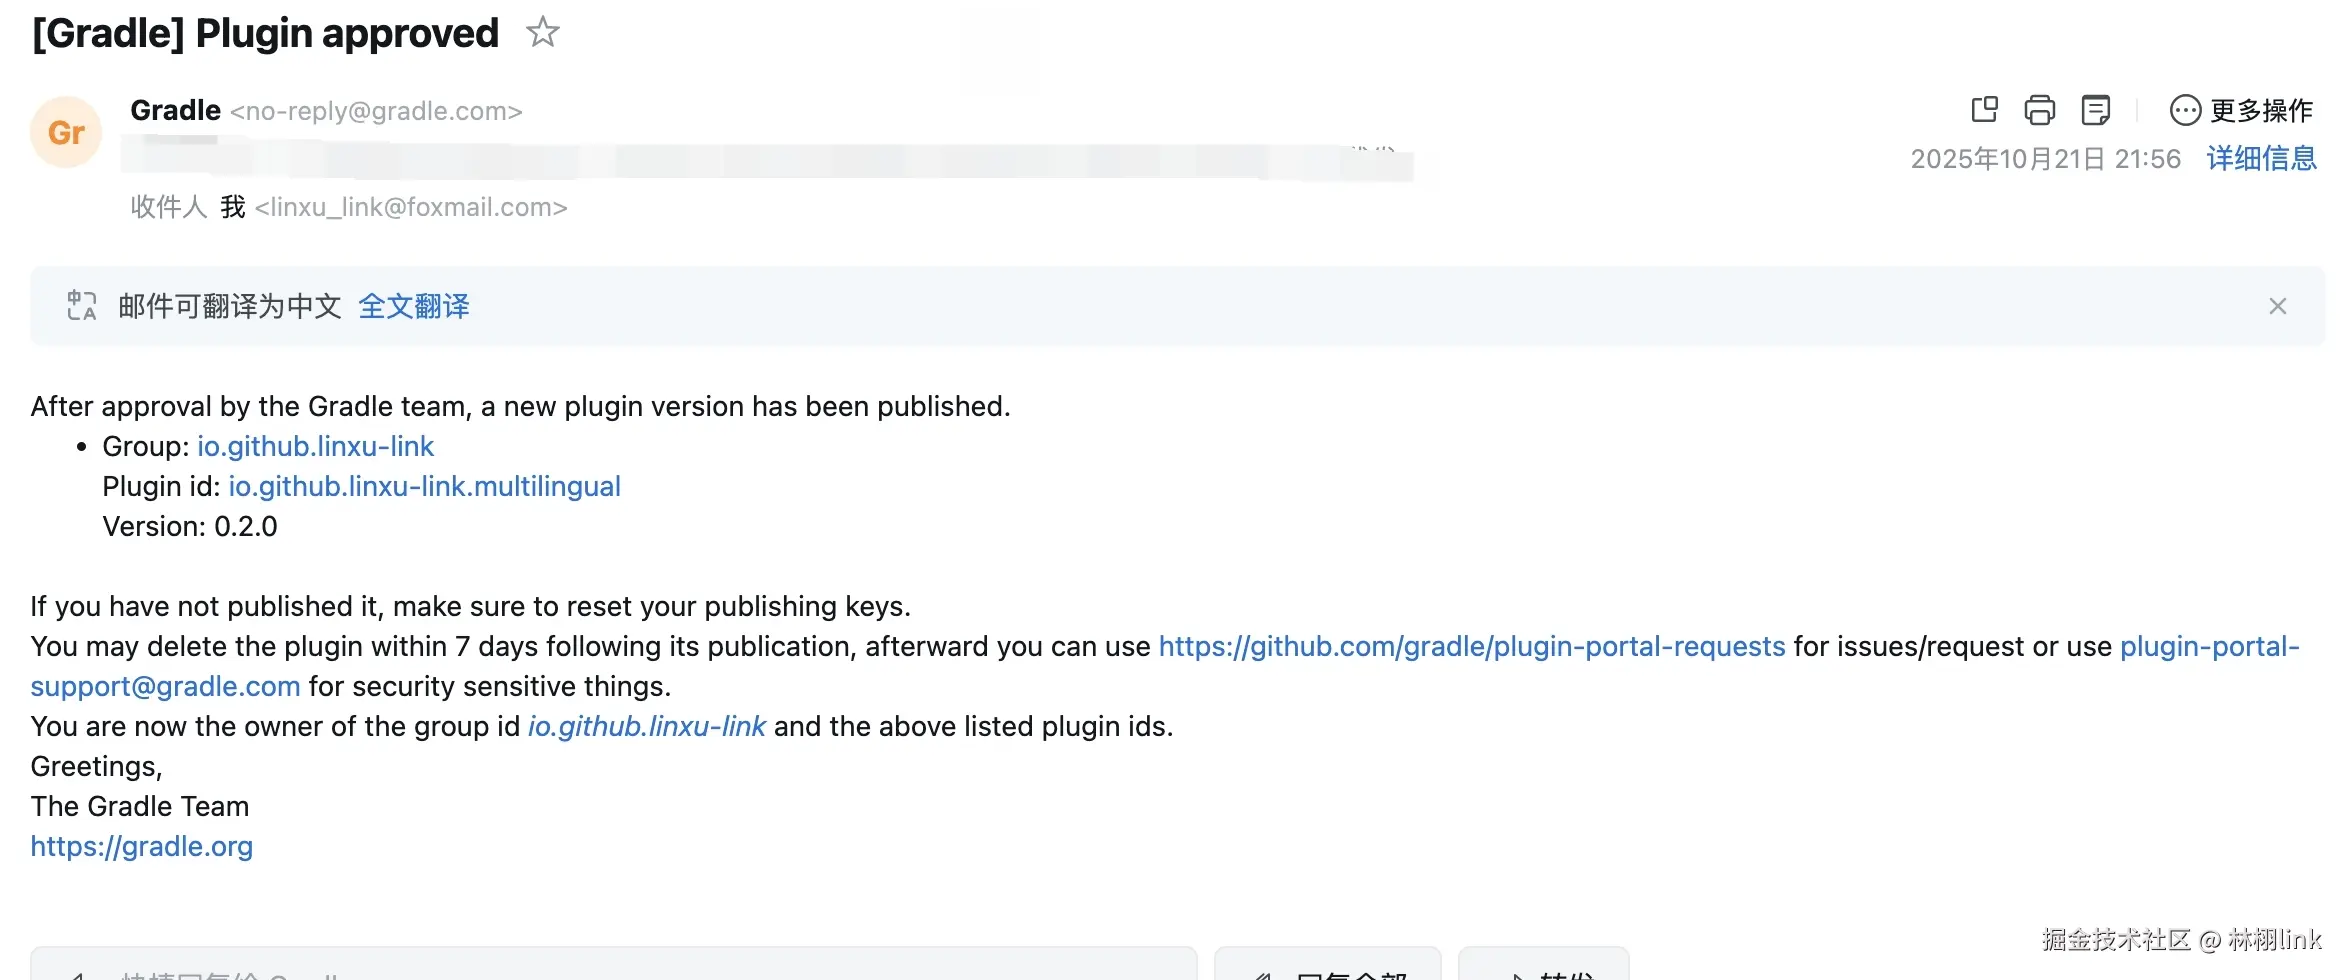Open the io.github.linxu-link.multilingual plugin id link
The image size is (2348, 980).
tap(424, 486)
